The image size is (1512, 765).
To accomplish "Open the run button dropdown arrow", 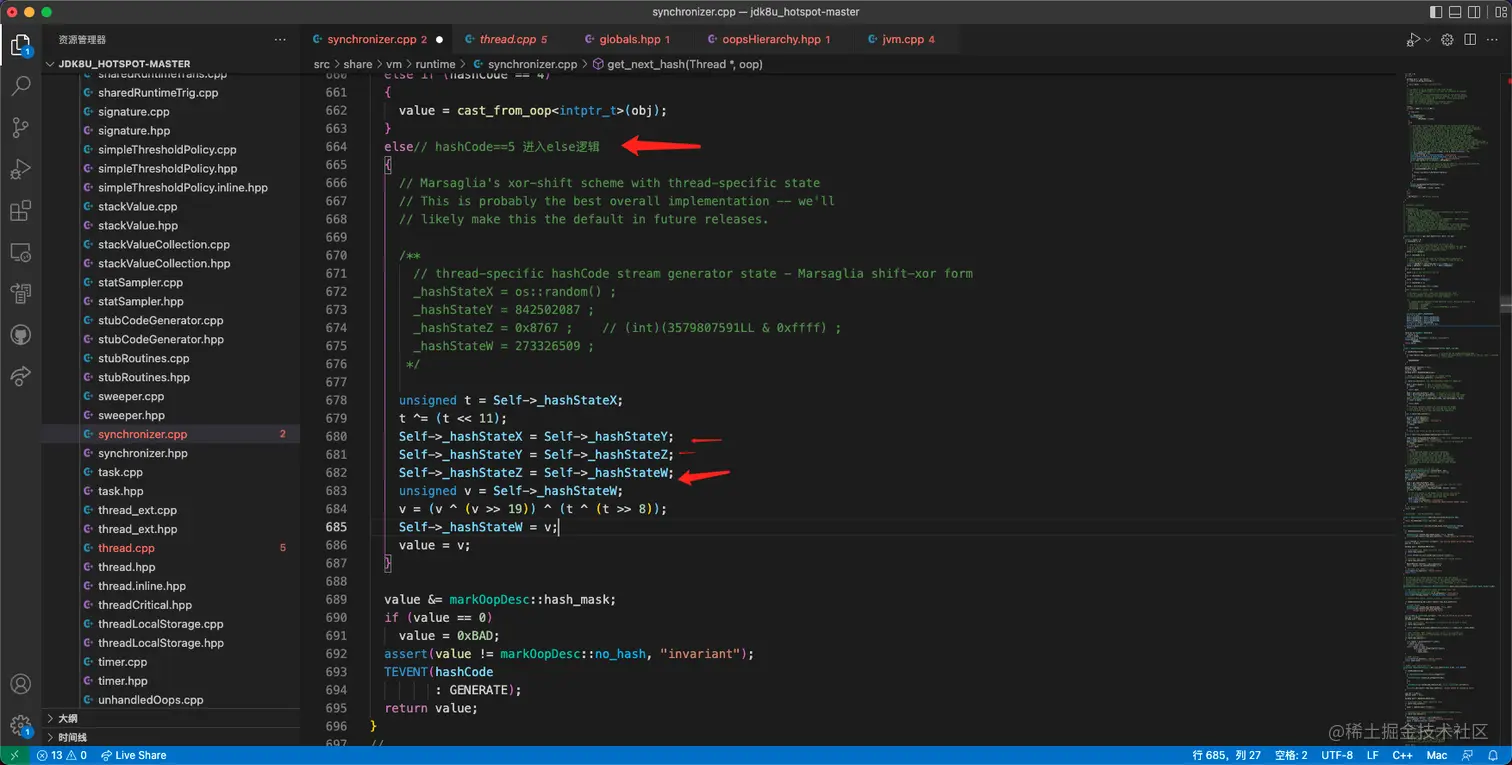I will tap(1428, 39).
